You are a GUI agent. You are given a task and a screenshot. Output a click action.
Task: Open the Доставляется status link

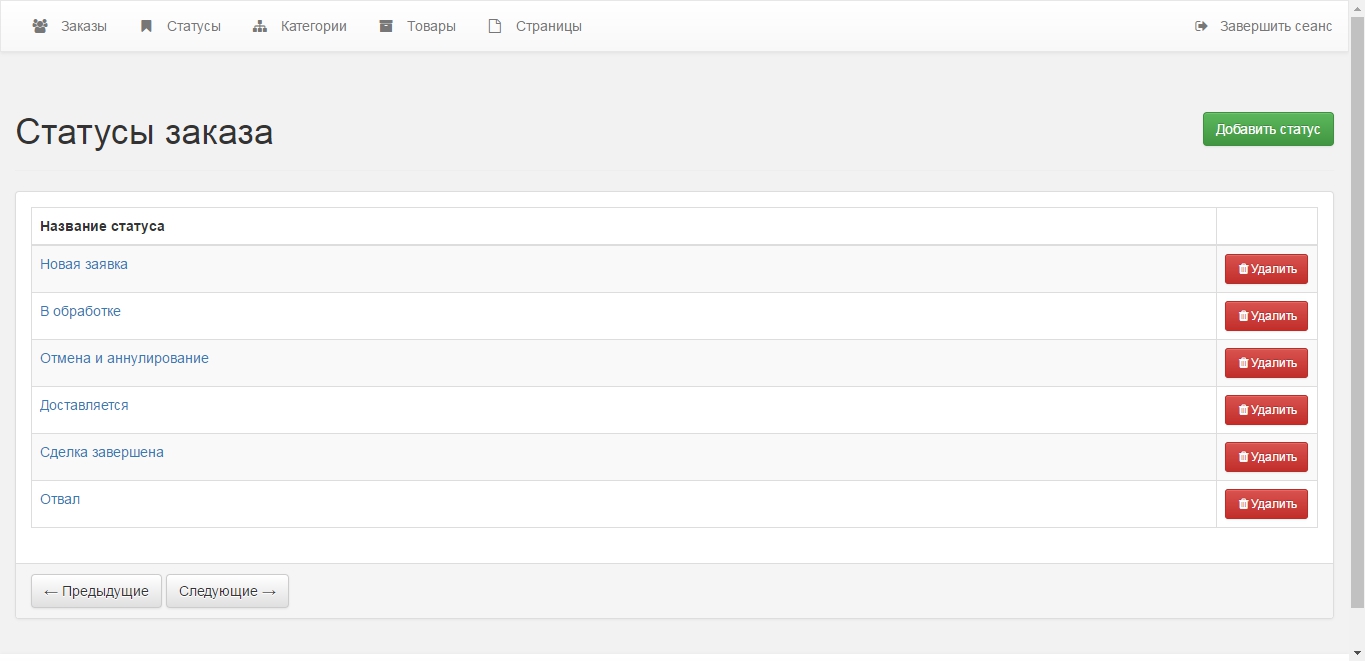(x=84, y=405)
